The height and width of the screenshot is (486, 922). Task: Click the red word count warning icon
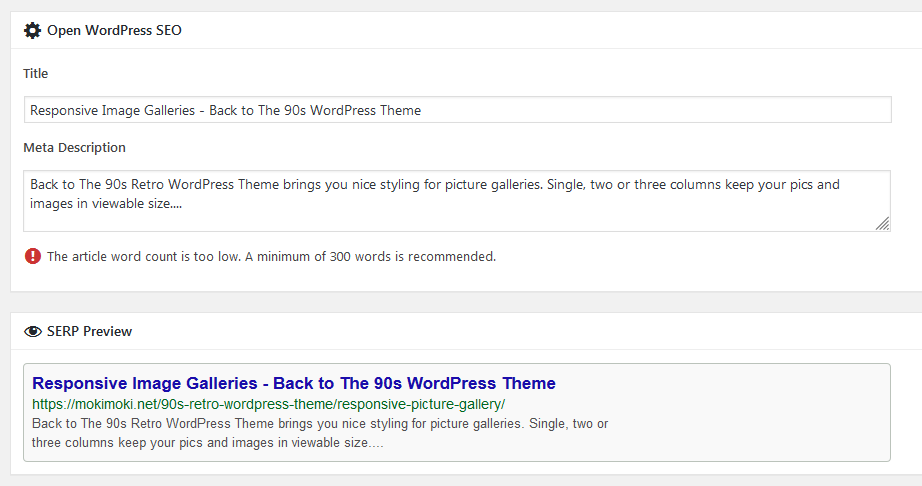[33, 256]
